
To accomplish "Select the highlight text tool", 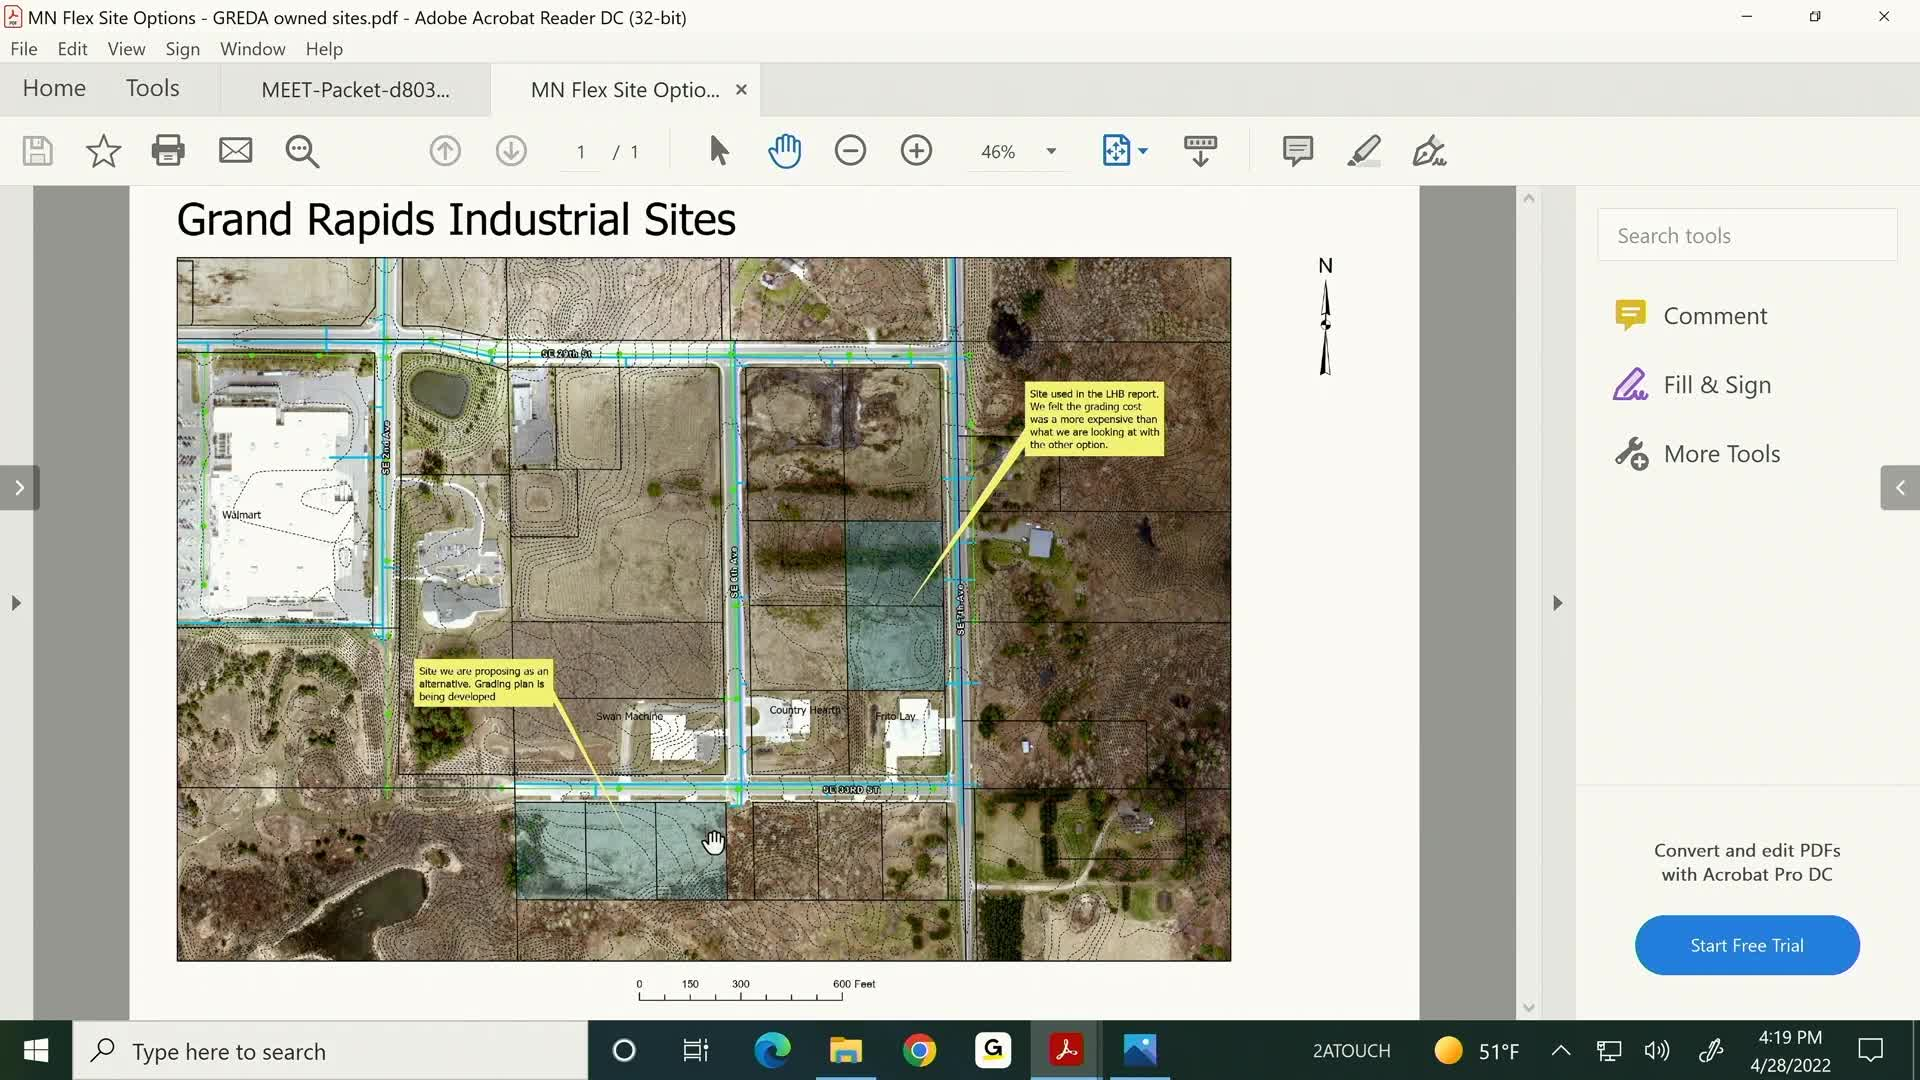I will pyautogui.click(x=1363, y=151).
